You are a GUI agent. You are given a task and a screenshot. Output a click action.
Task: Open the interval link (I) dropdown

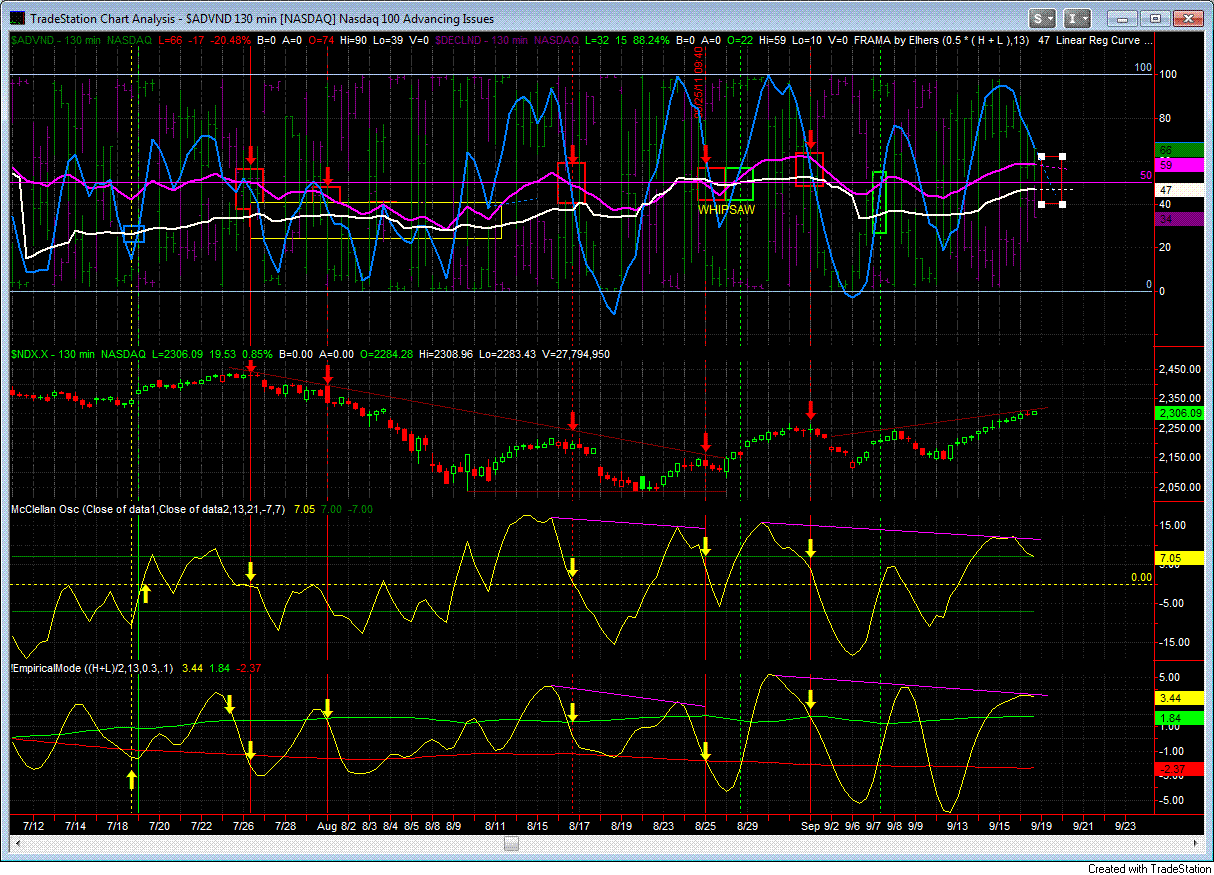[x=1077, y=18]
